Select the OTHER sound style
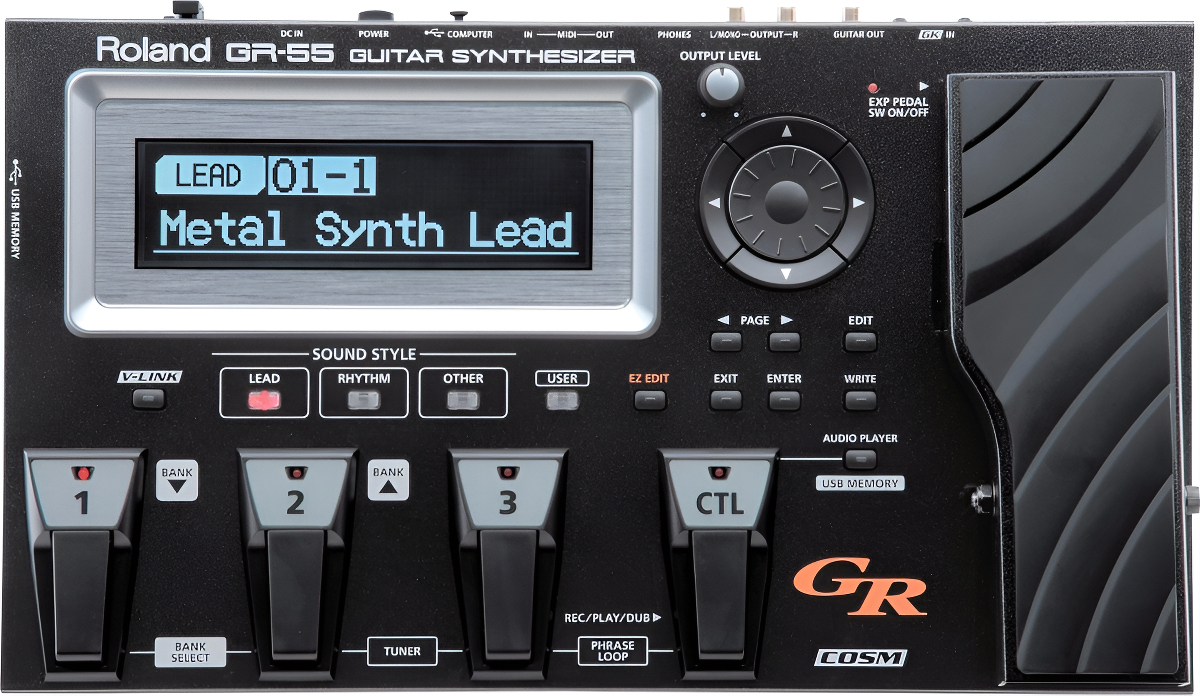The image size is (1200, 696). pyautogui.click(x=462, y=401)
